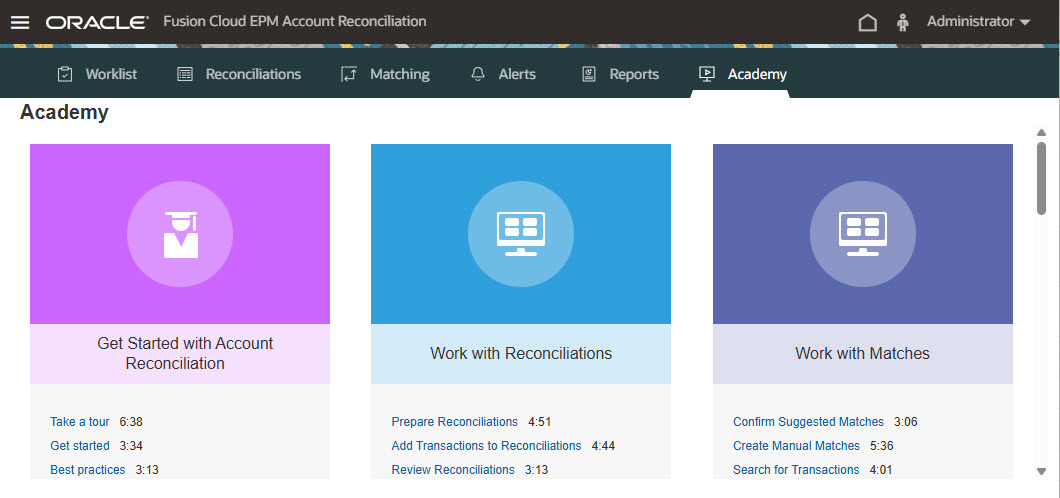Open Work with Reconciliations card title
The height and width of the screenshot is (498, 1060).
(x=521, y=353)
